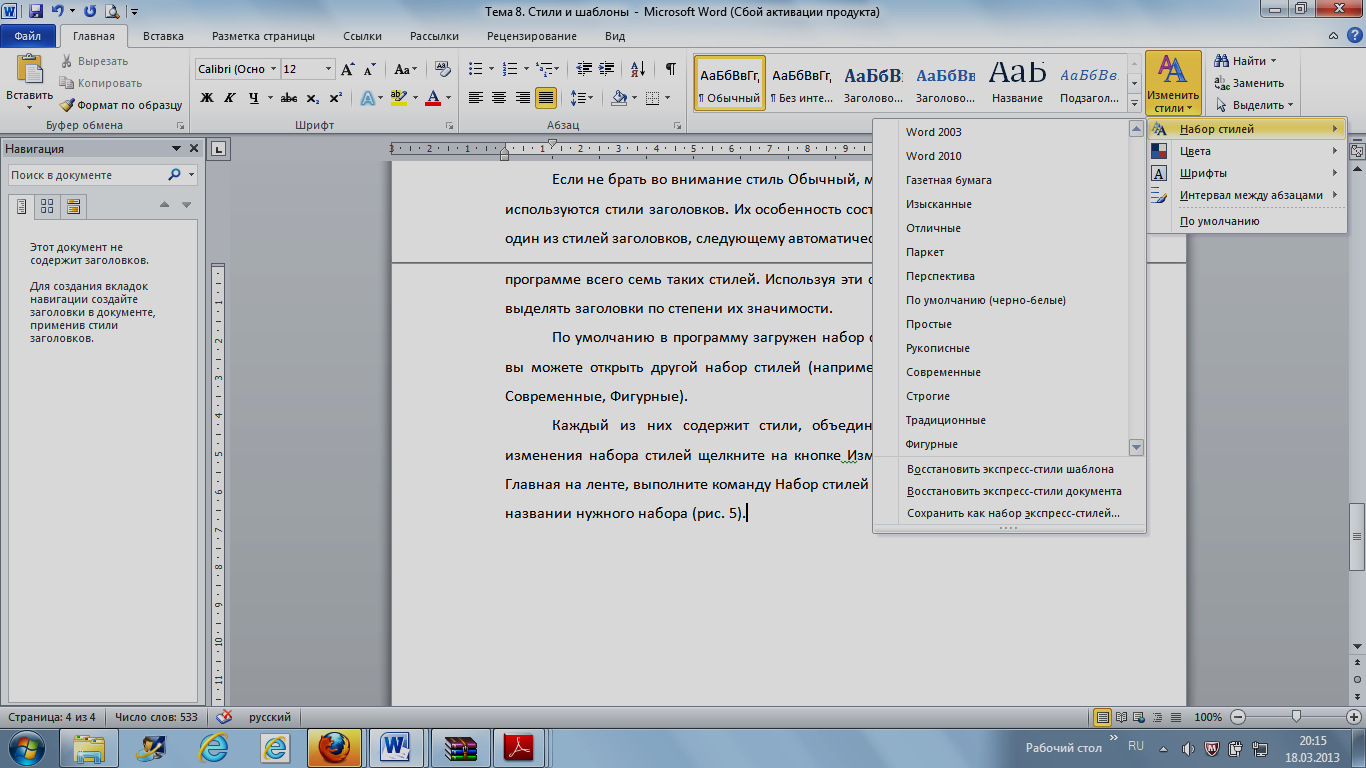
Task: Open Select (Выделить) dropdown
Action: 1254,105
